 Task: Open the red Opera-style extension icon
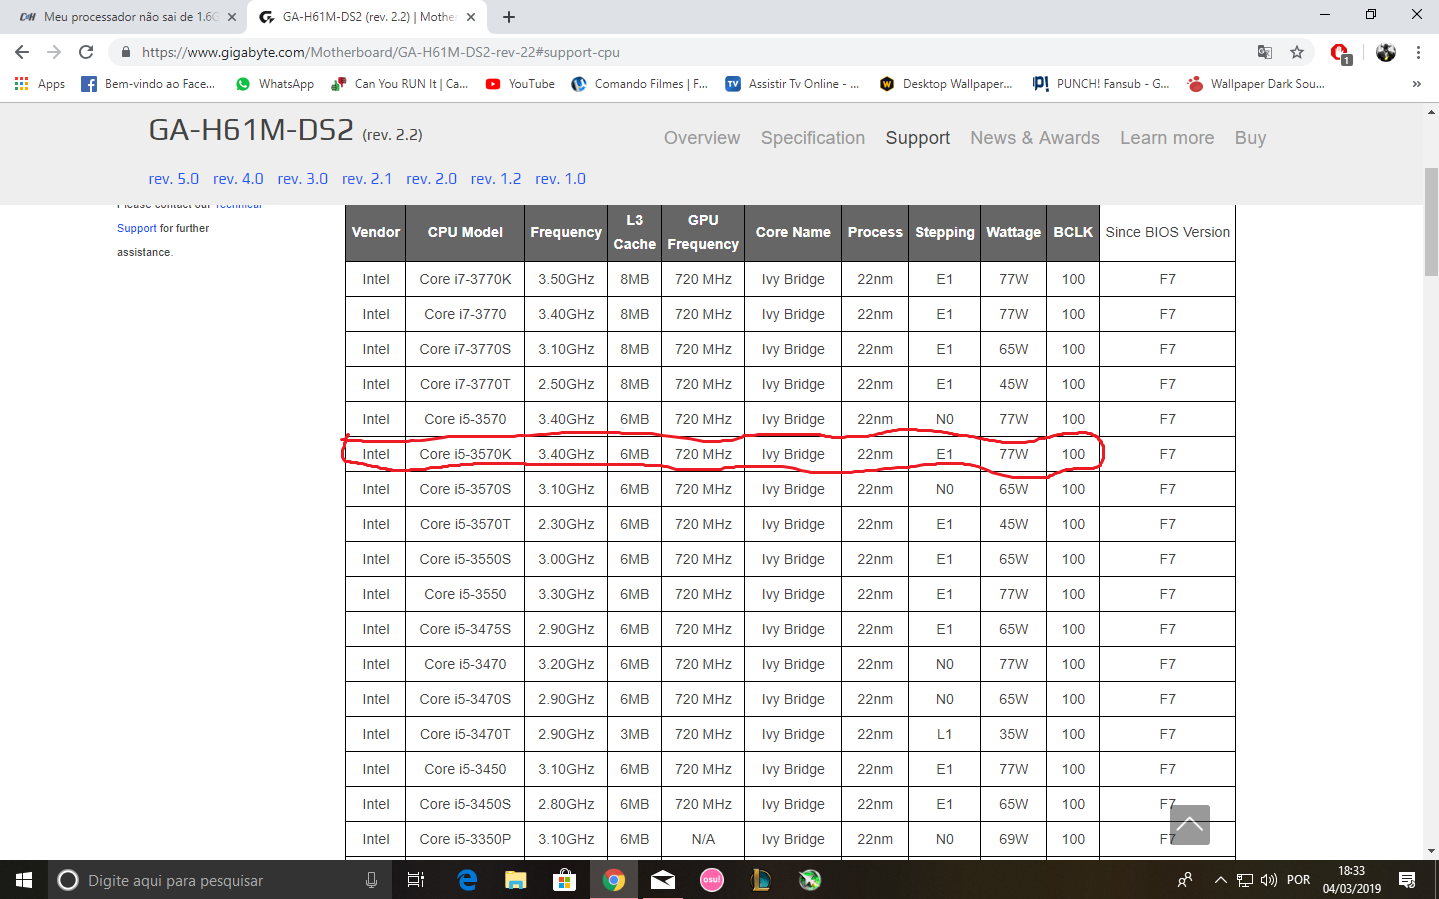pyautogui.click(x=1340, y=53)
